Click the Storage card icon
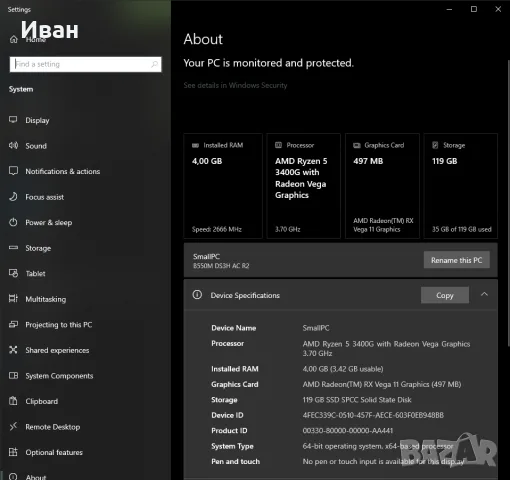 click(435, 145)
